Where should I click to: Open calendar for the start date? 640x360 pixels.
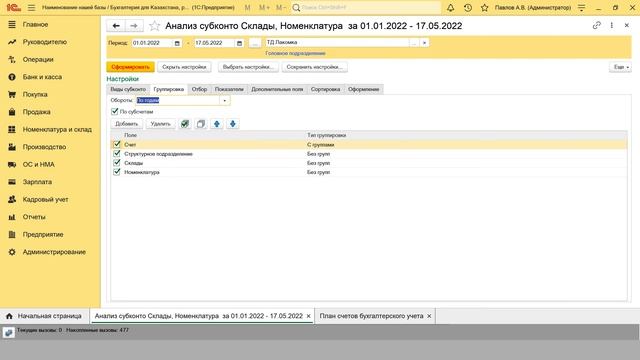coord(177,43)
